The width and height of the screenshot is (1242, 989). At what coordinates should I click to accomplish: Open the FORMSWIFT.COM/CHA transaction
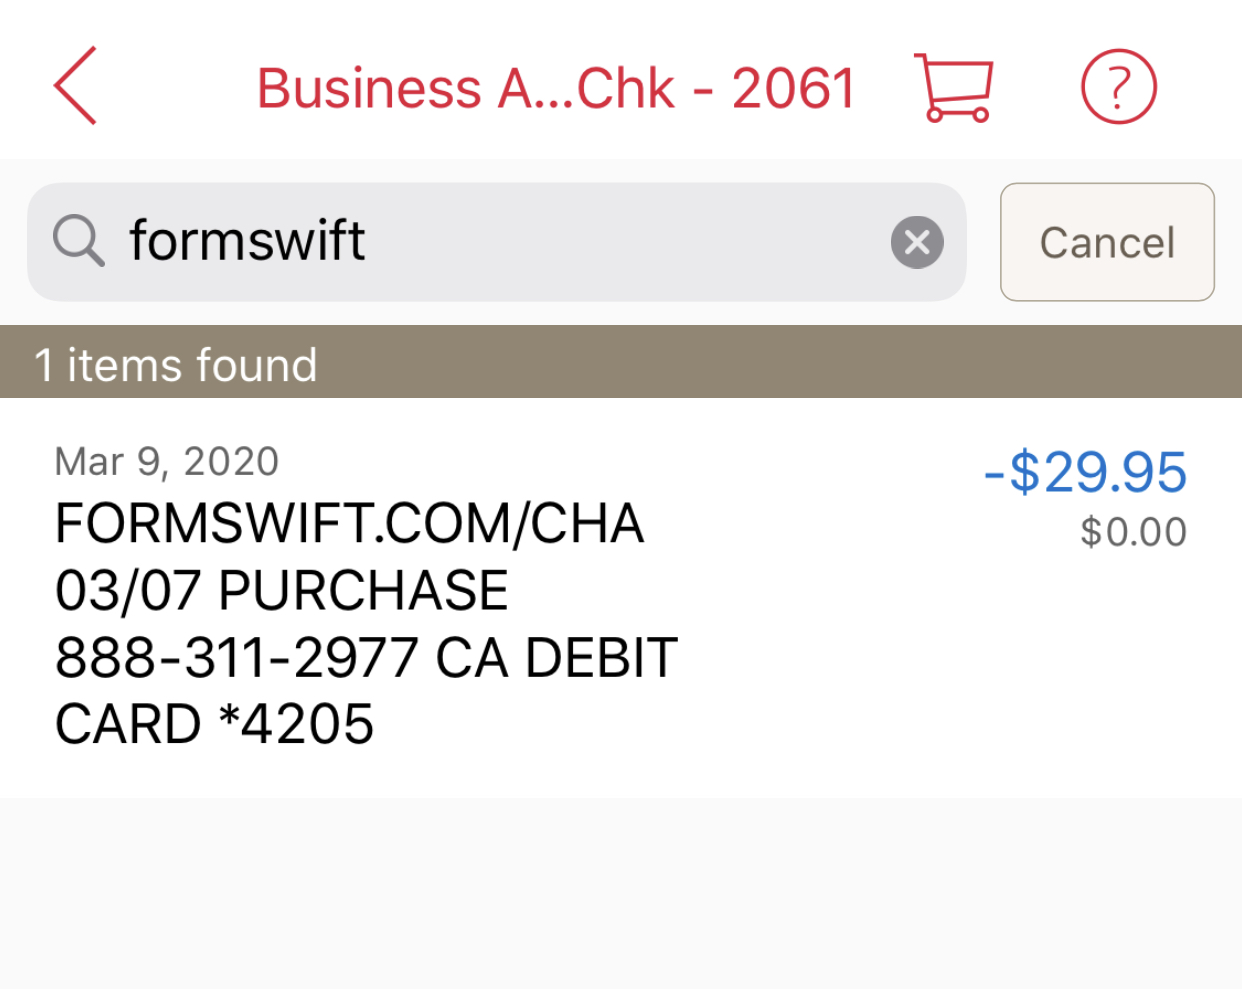pyautogui.click(x=349, y=524)
